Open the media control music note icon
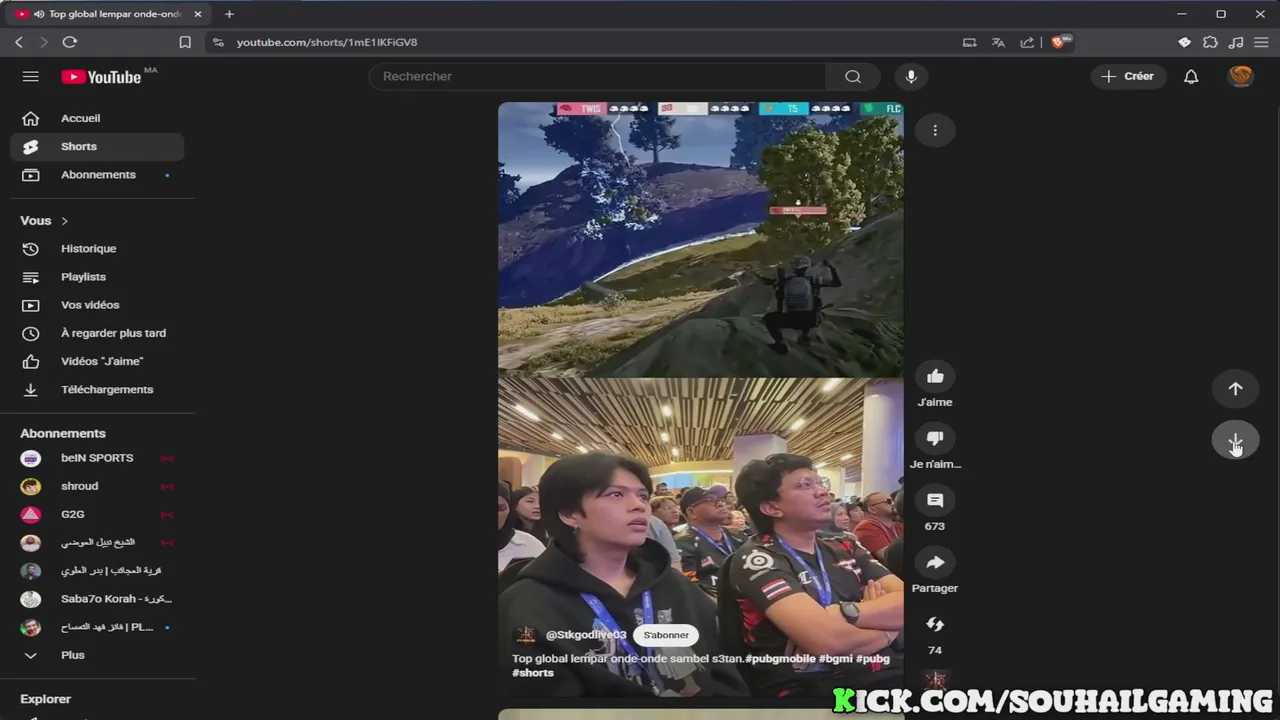1280x720 pixels. pyautogui.click(x=1236, y=42)
